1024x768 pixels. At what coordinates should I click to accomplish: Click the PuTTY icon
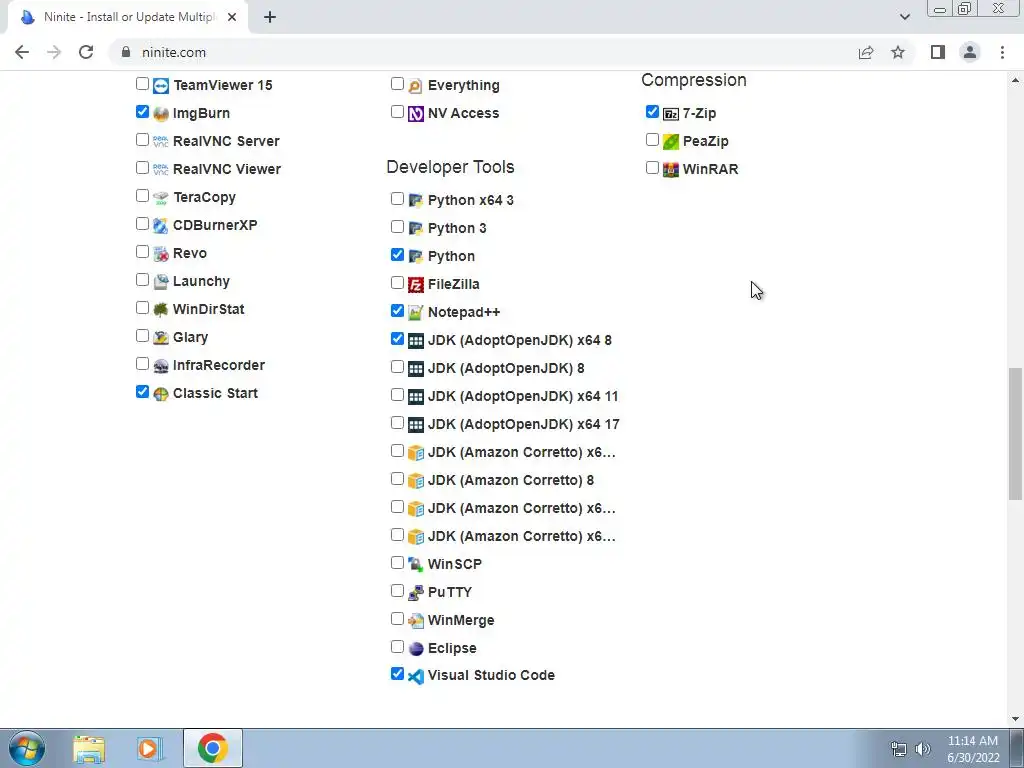(415, 592)
